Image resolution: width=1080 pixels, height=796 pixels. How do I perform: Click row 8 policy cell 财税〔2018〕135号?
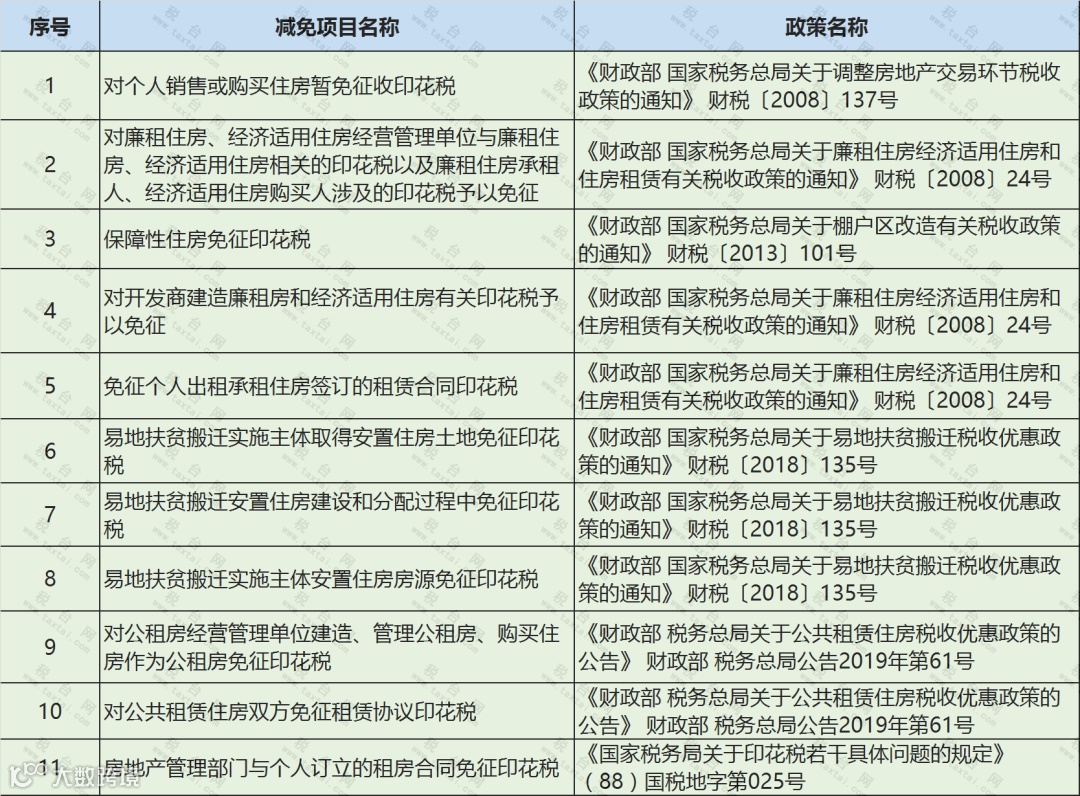point(827,578)
